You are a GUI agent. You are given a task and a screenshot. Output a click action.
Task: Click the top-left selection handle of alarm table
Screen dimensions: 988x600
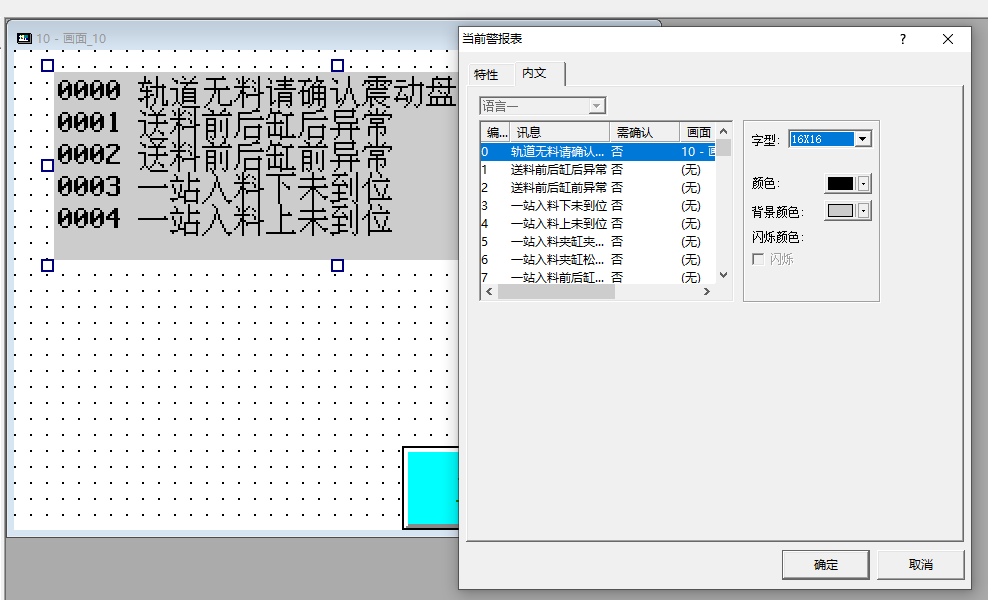pyautogui.click(x=47, y=66)
